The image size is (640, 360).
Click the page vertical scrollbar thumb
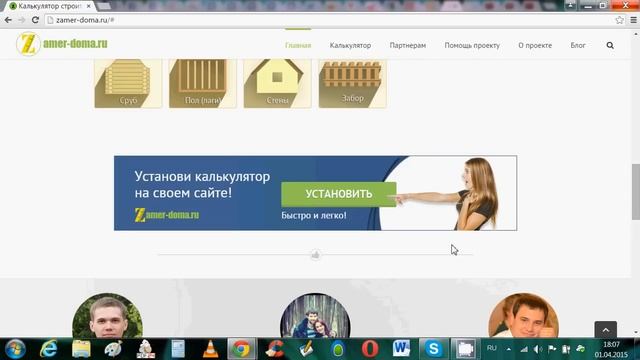(x=636, y=192)
